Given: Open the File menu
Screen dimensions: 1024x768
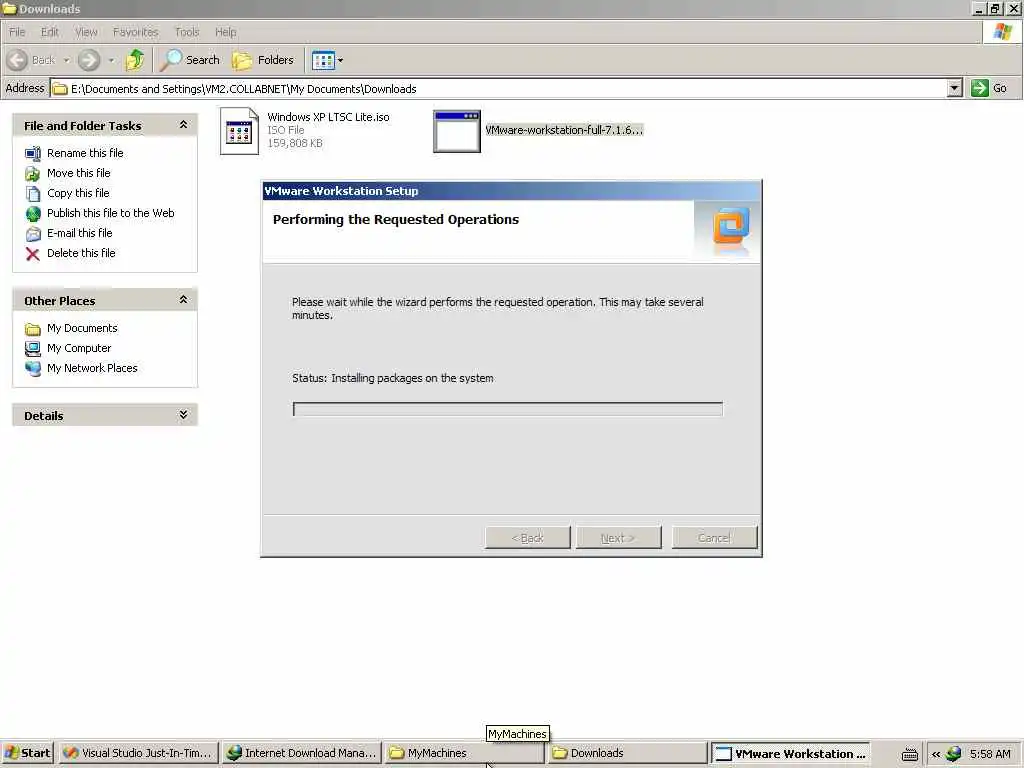Looking at the screenshot, I should 17,32.
